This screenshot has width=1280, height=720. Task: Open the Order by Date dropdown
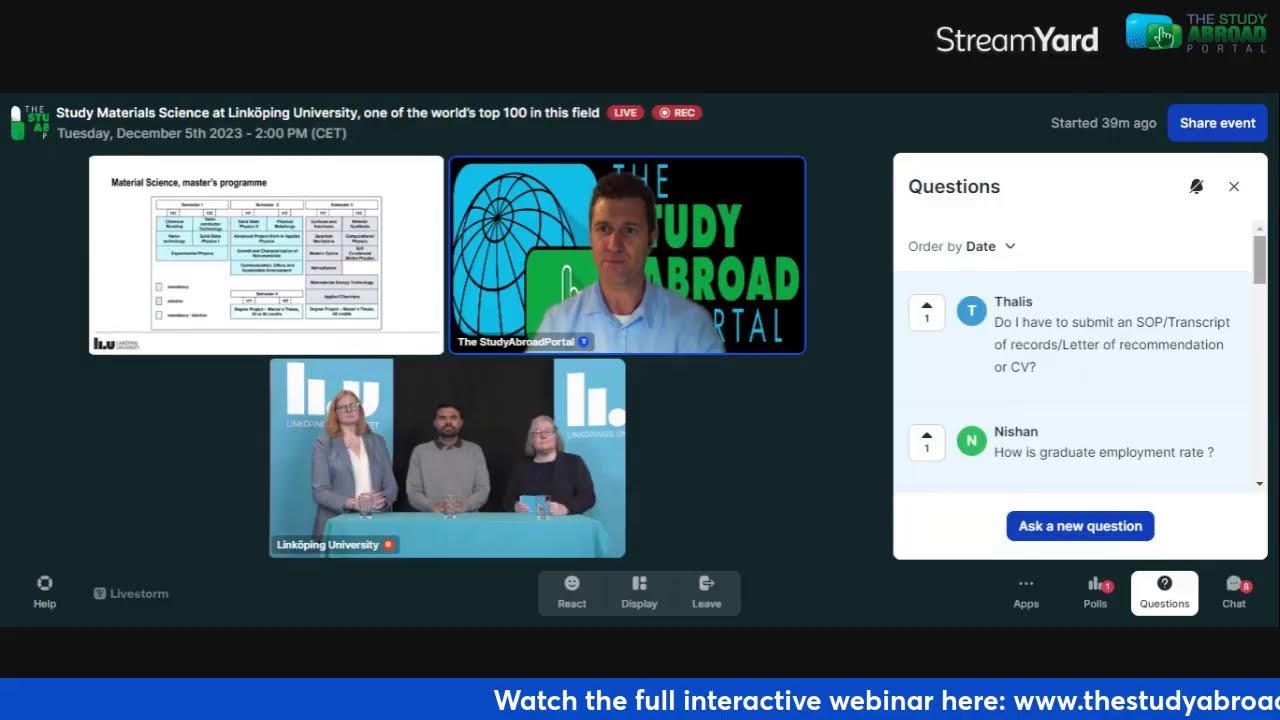pos(962,246)
